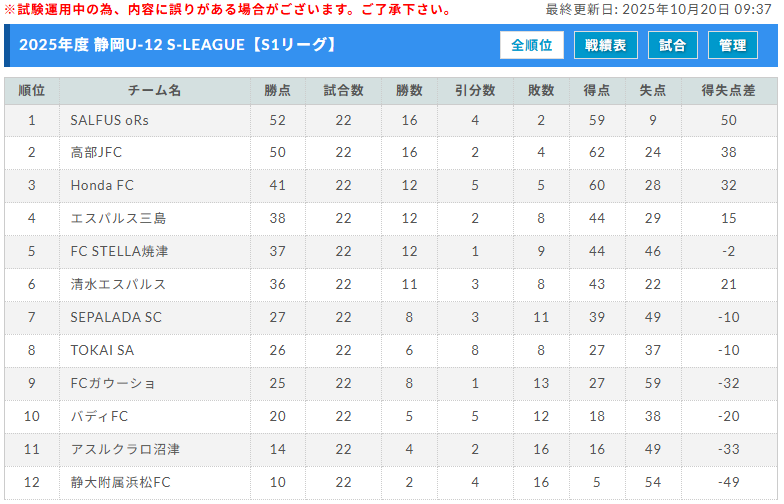Click FC STELLA焼津 team name
The height and width of the screenshot is (504, 784).
tap(118, 251)
